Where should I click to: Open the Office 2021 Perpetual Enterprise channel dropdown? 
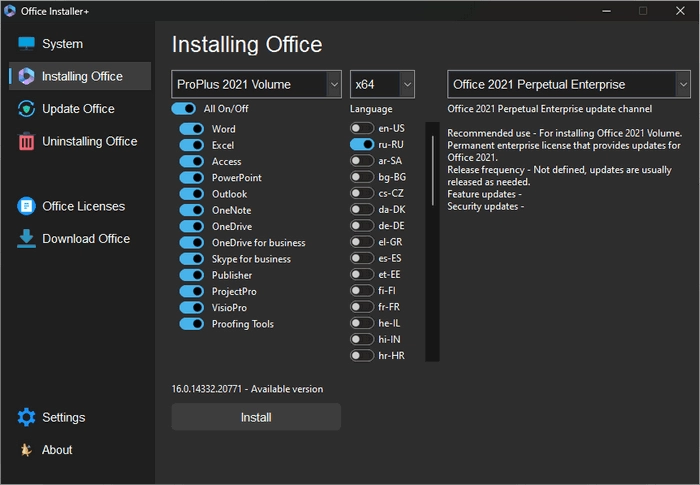pos(568,84)
